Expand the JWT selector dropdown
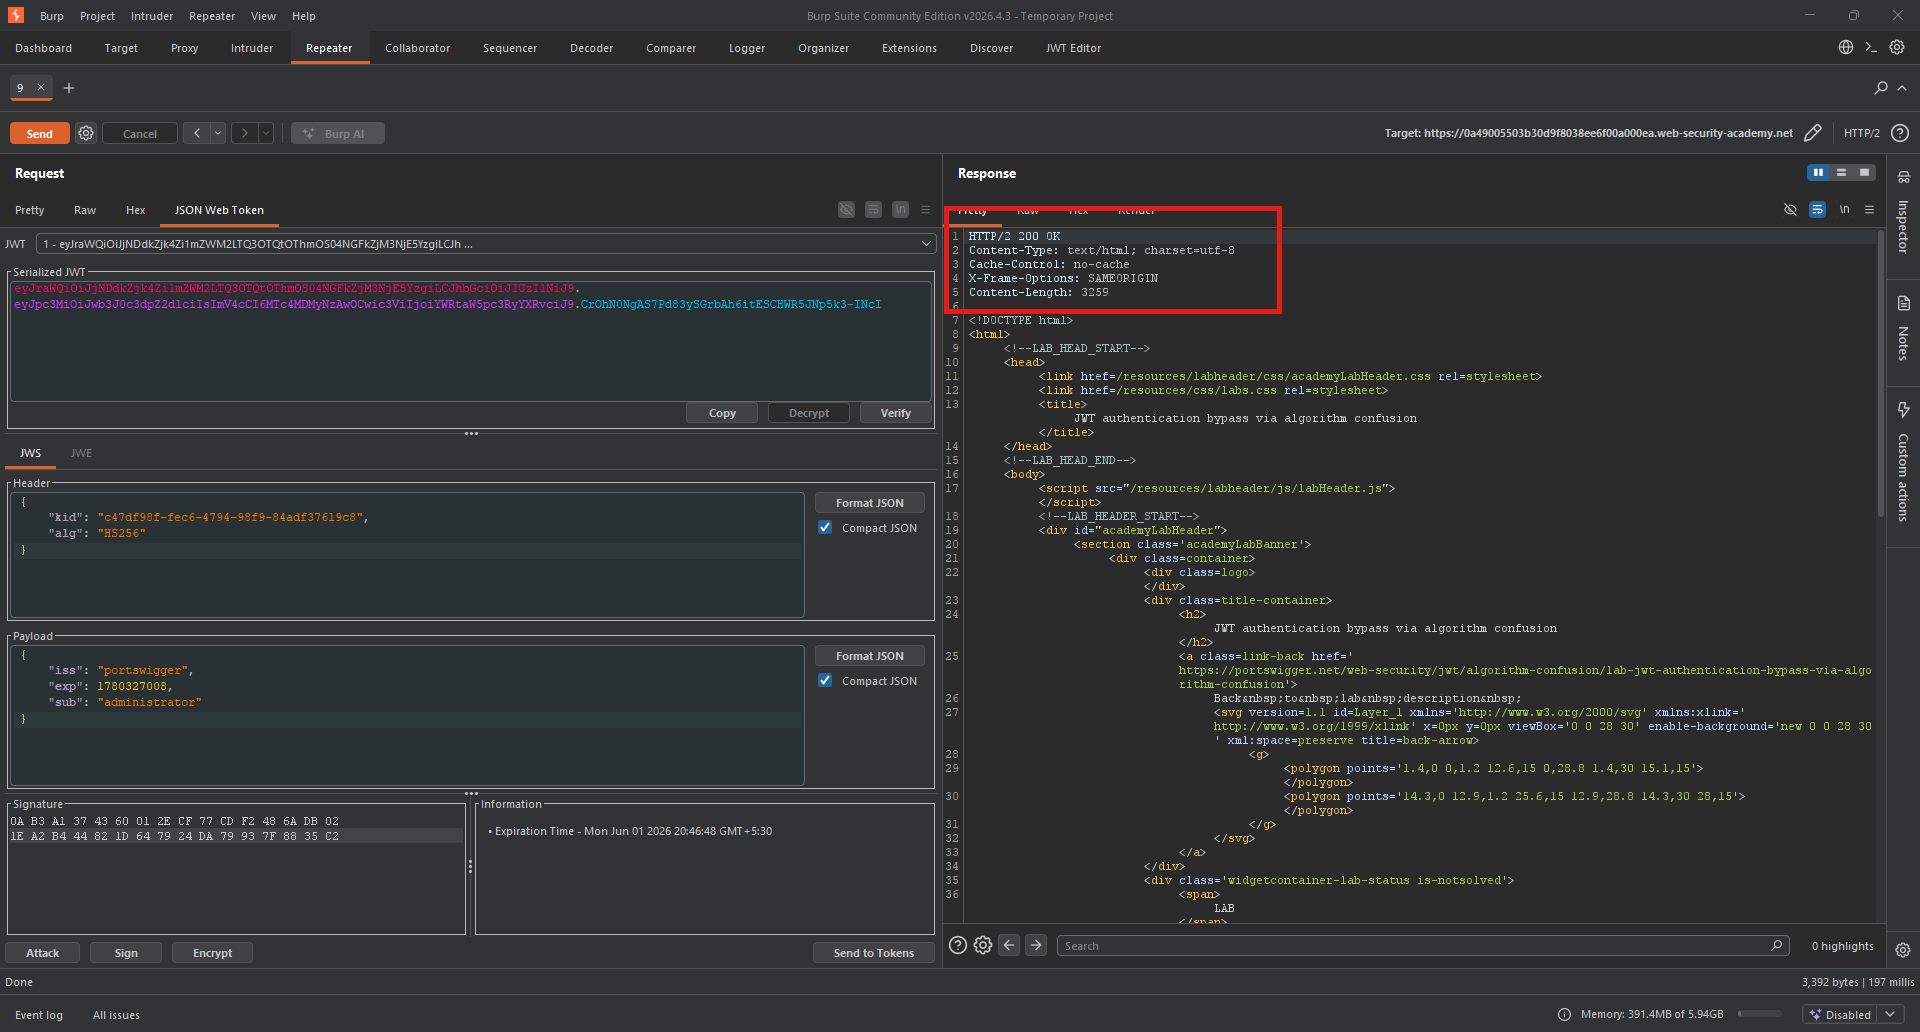Screen dimensions: 1920x1032 click(926, 243)
